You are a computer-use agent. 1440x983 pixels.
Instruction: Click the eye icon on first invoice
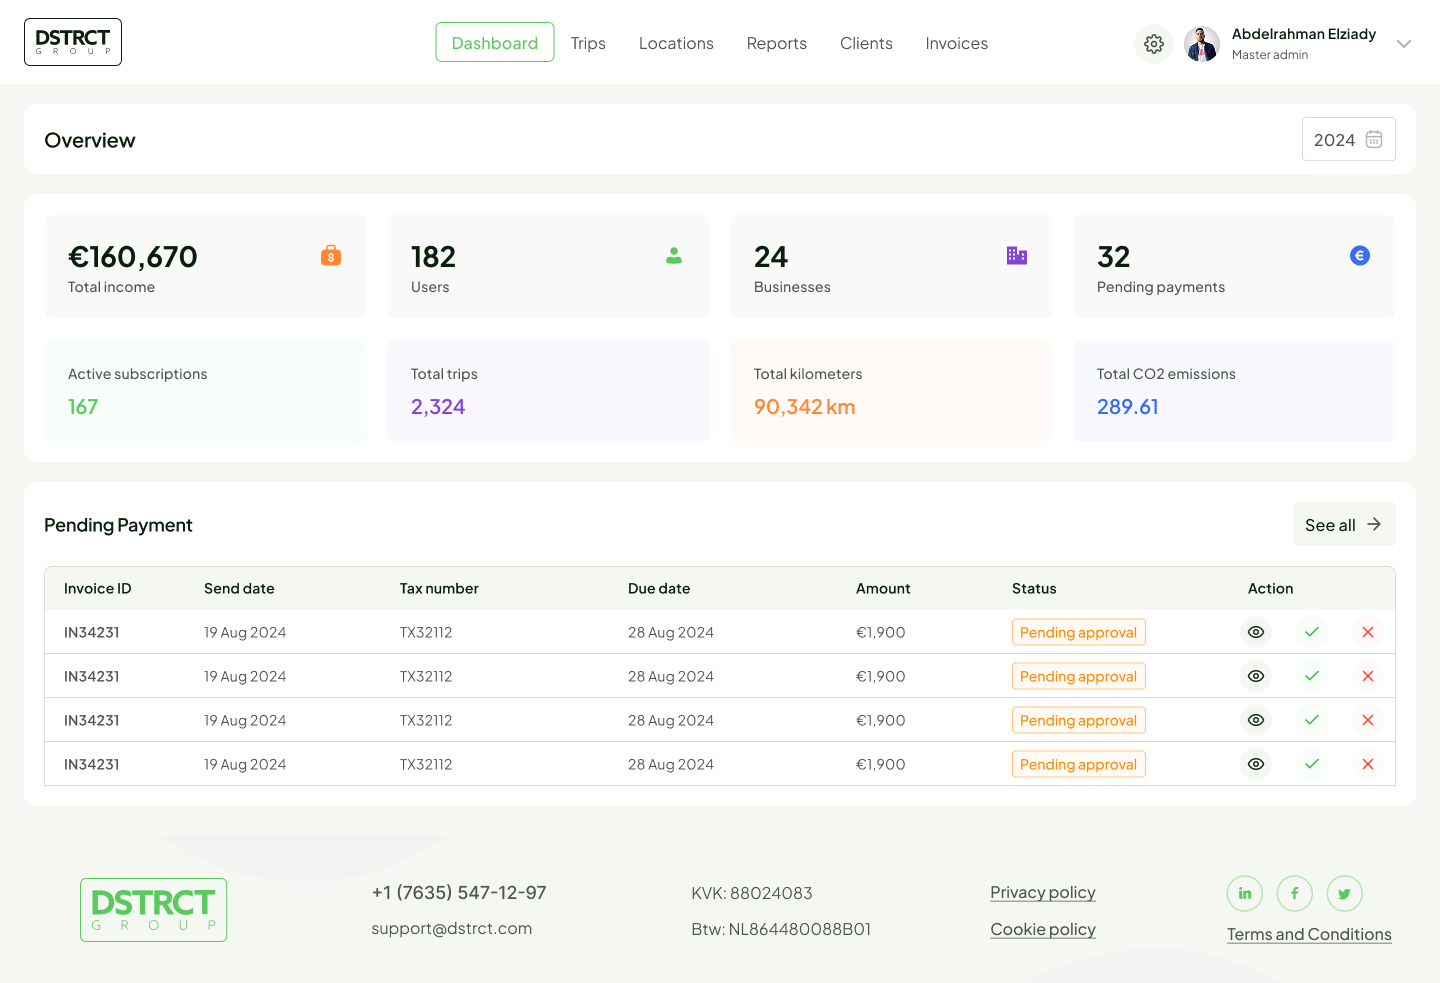coord(1256,632)
